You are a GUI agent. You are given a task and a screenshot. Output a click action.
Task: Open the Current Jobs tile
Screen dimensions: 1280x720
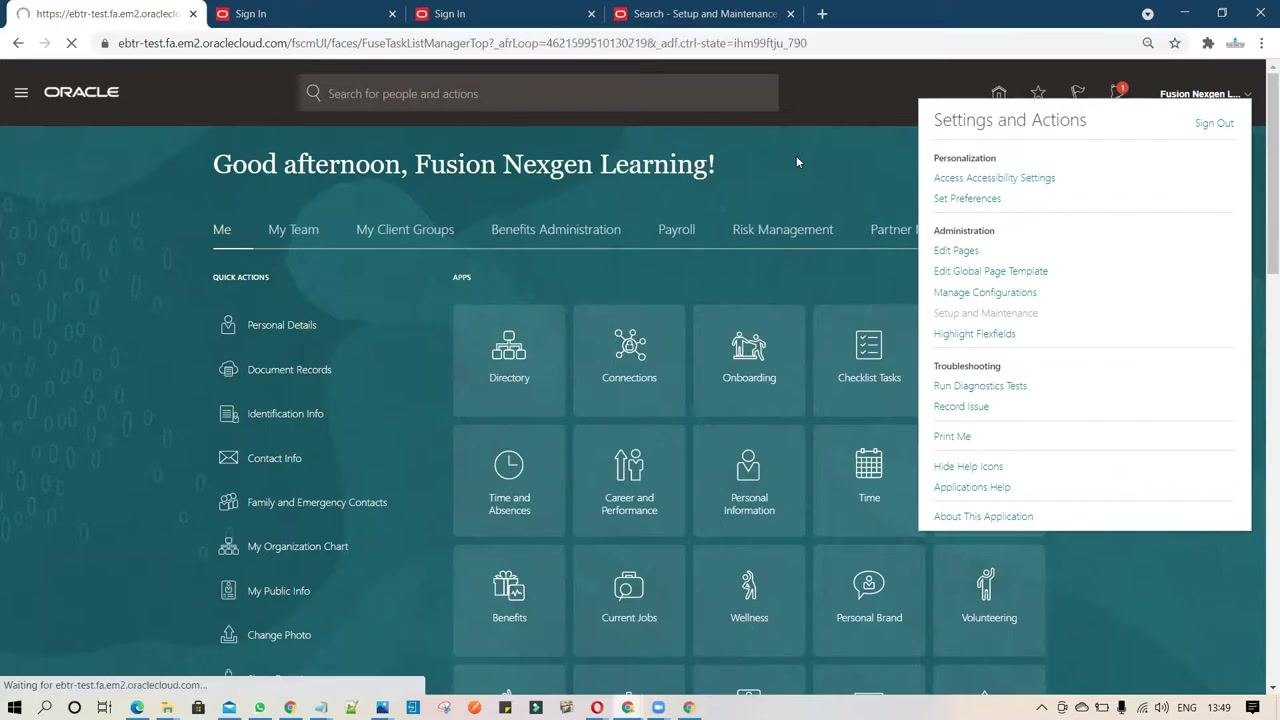[x=629, y=600]
